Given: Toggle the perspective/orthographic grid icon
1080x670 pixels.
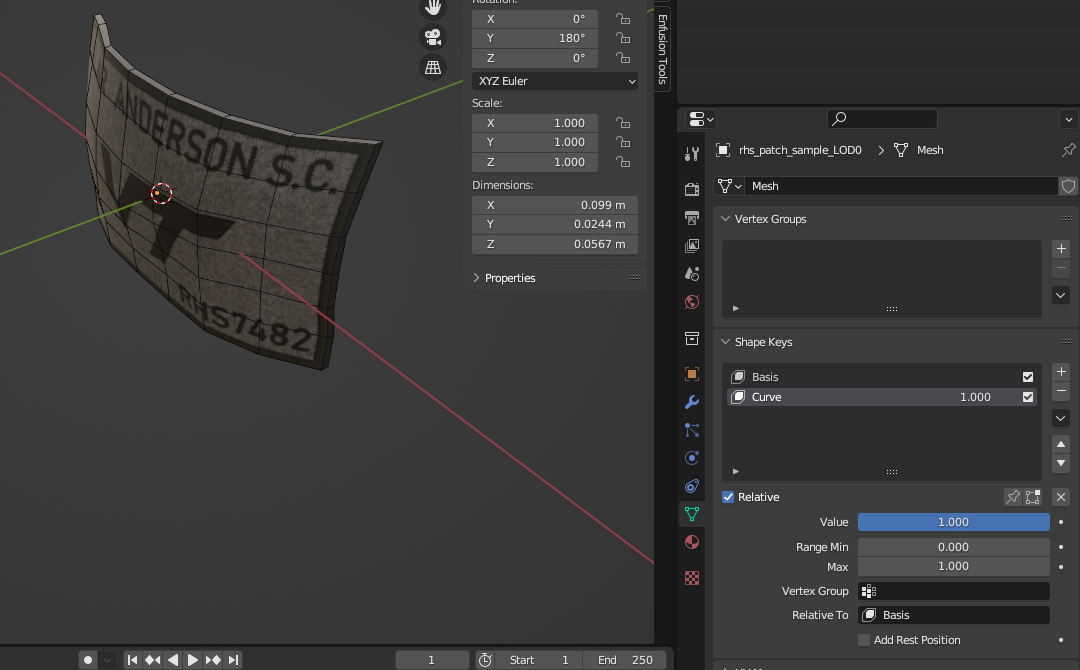Looking at the screenshot, I should tap(433, 67).
